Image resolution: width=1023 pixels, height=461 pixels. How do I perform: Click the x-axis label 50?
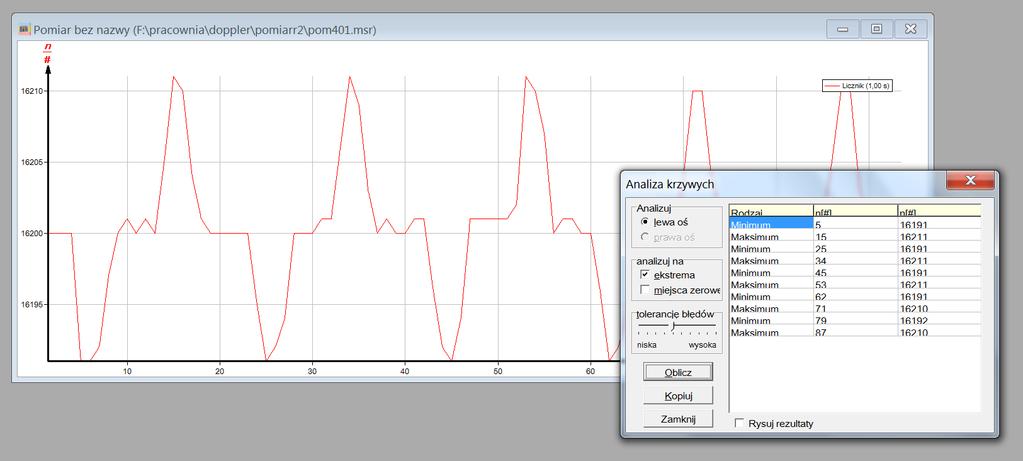[498, 371]
